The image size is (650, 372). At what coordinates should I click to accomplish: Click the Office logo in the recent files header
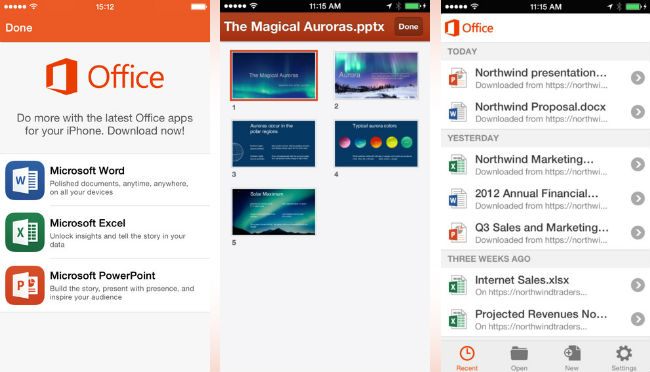(x=469, y=28)
